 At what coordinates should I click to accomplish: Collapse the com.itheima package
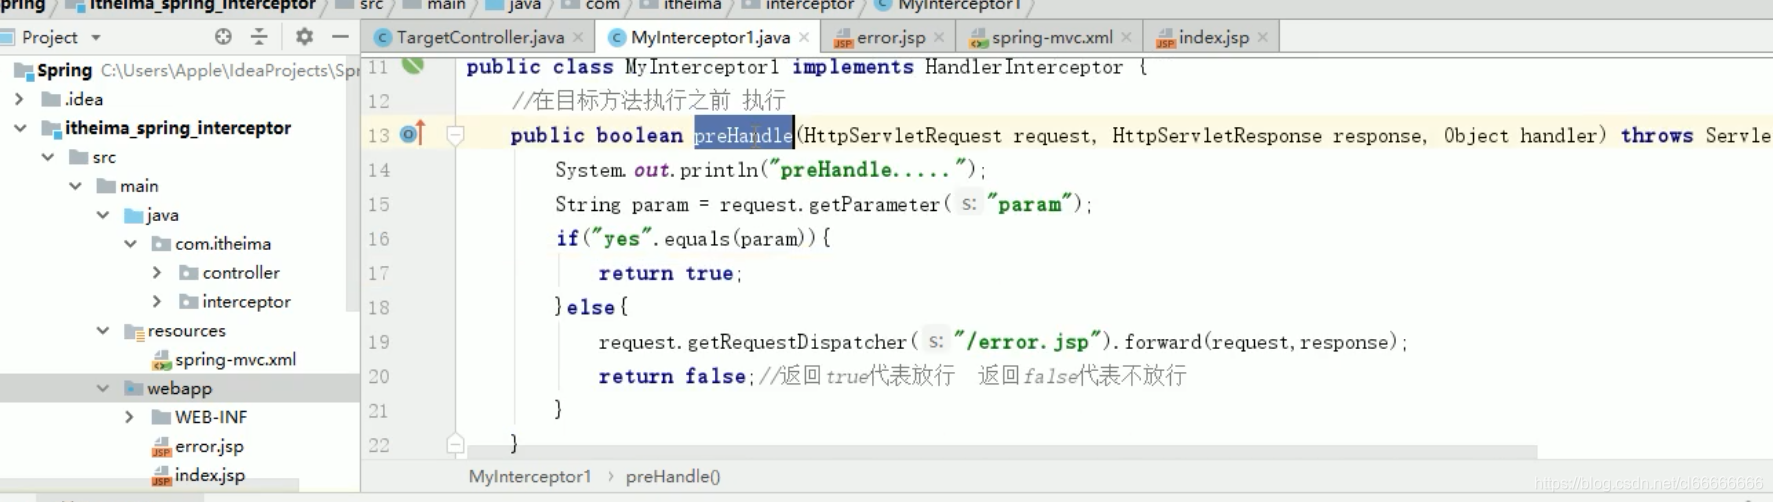click(131, 243)
